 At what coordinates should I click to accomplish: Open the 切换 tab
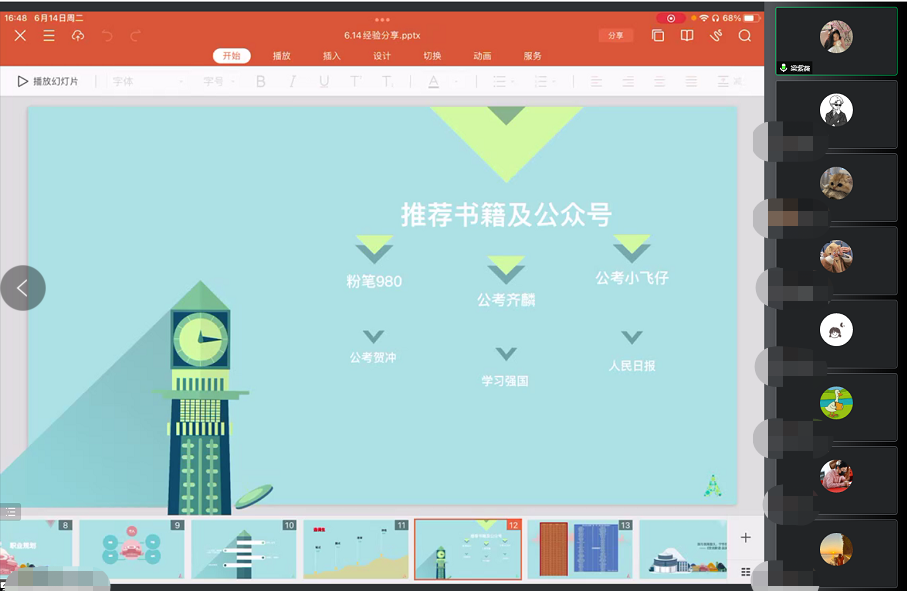[x=432, y=56]
